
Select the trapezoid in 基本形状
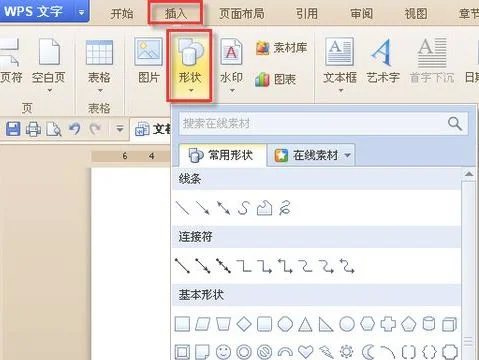coord(223,324)
